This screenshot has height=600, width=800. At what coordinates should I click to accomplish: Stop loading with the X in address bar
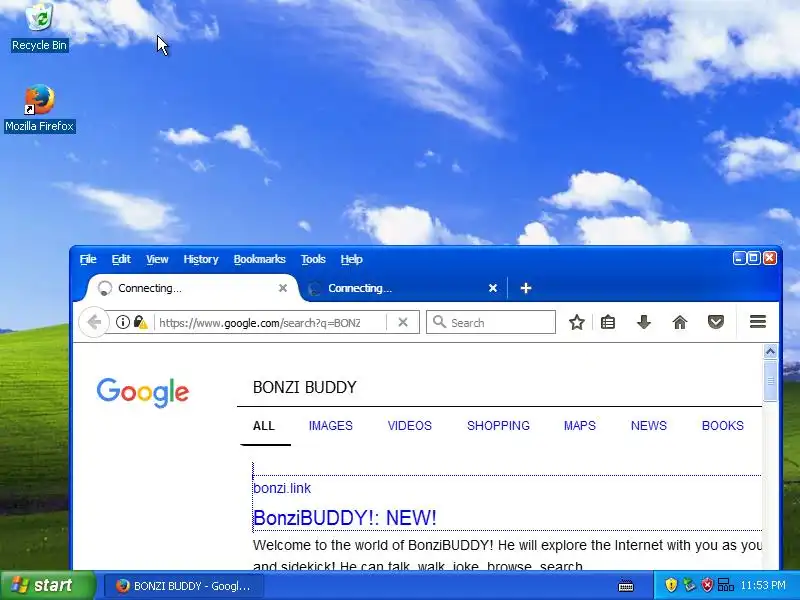click(x=403, y=322)
